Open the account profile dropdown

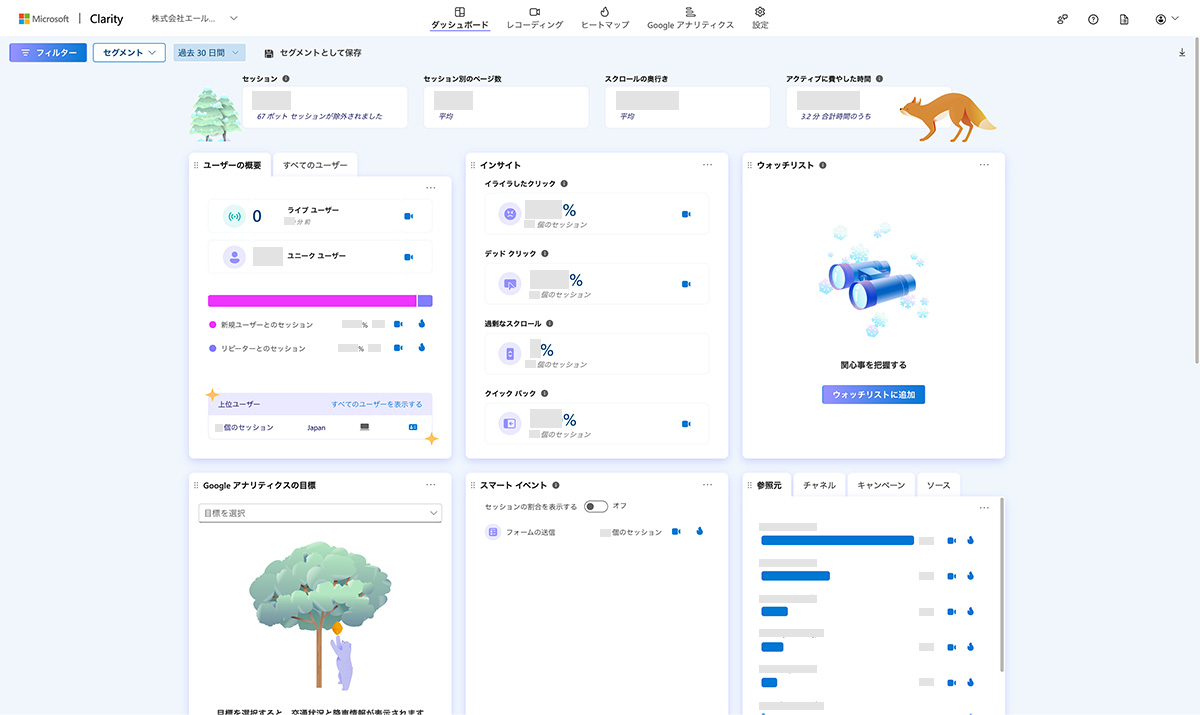click(x=1166, y=19)
